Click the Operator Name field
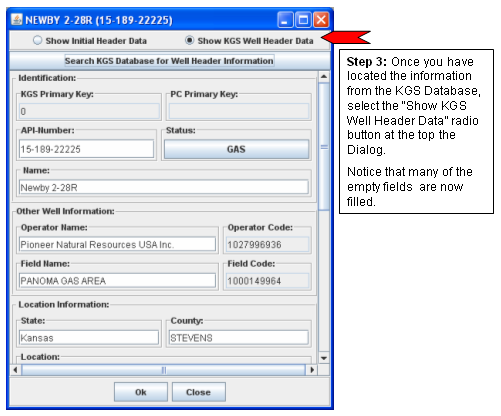 pyautogui.click(x=117, y=244)
